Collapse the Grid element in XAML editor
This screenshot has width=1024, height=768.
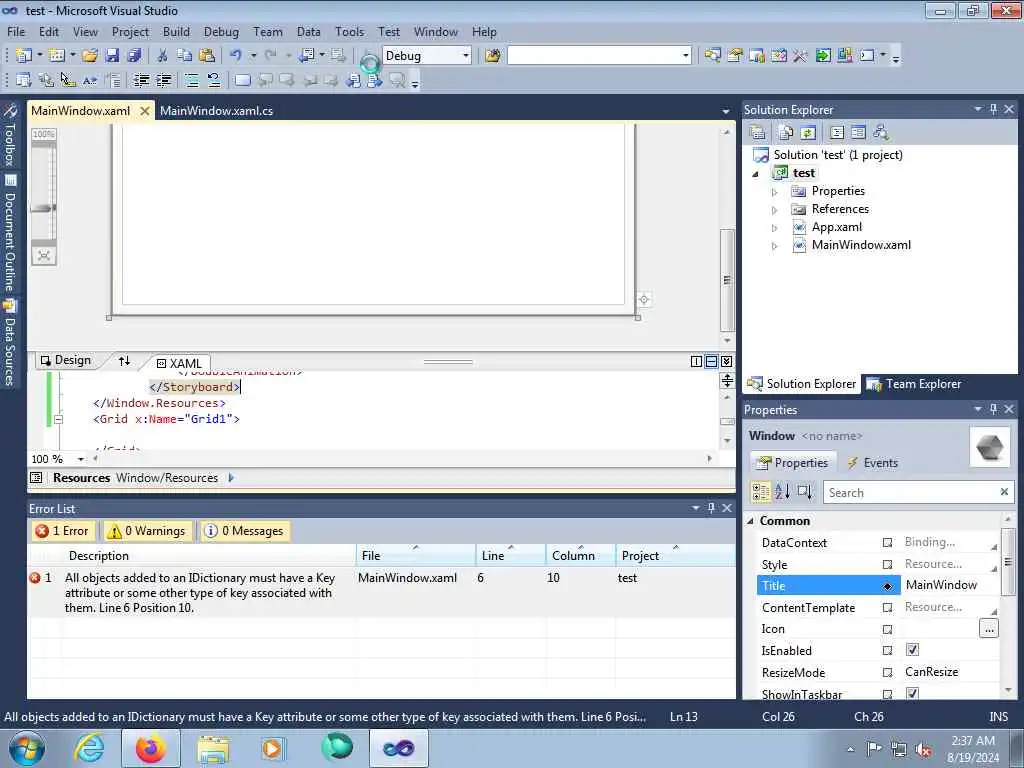(58, 419)
